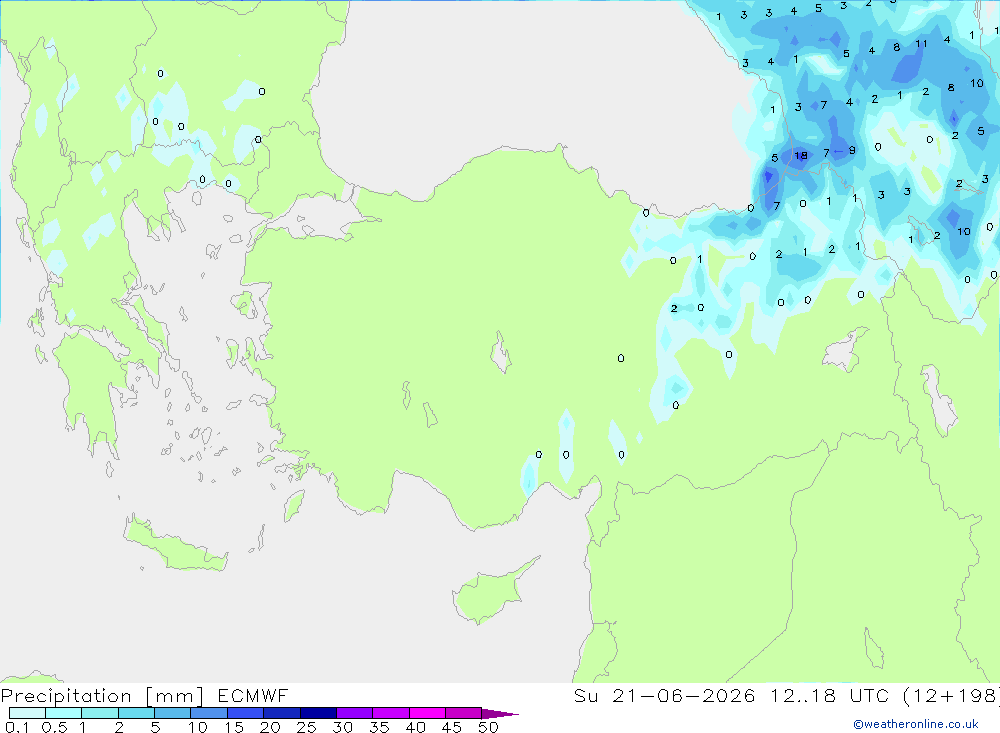Click the legend label '20'
Image resolution: width=1000 pixels, height=733 pixels.
[x=270, y=727]
